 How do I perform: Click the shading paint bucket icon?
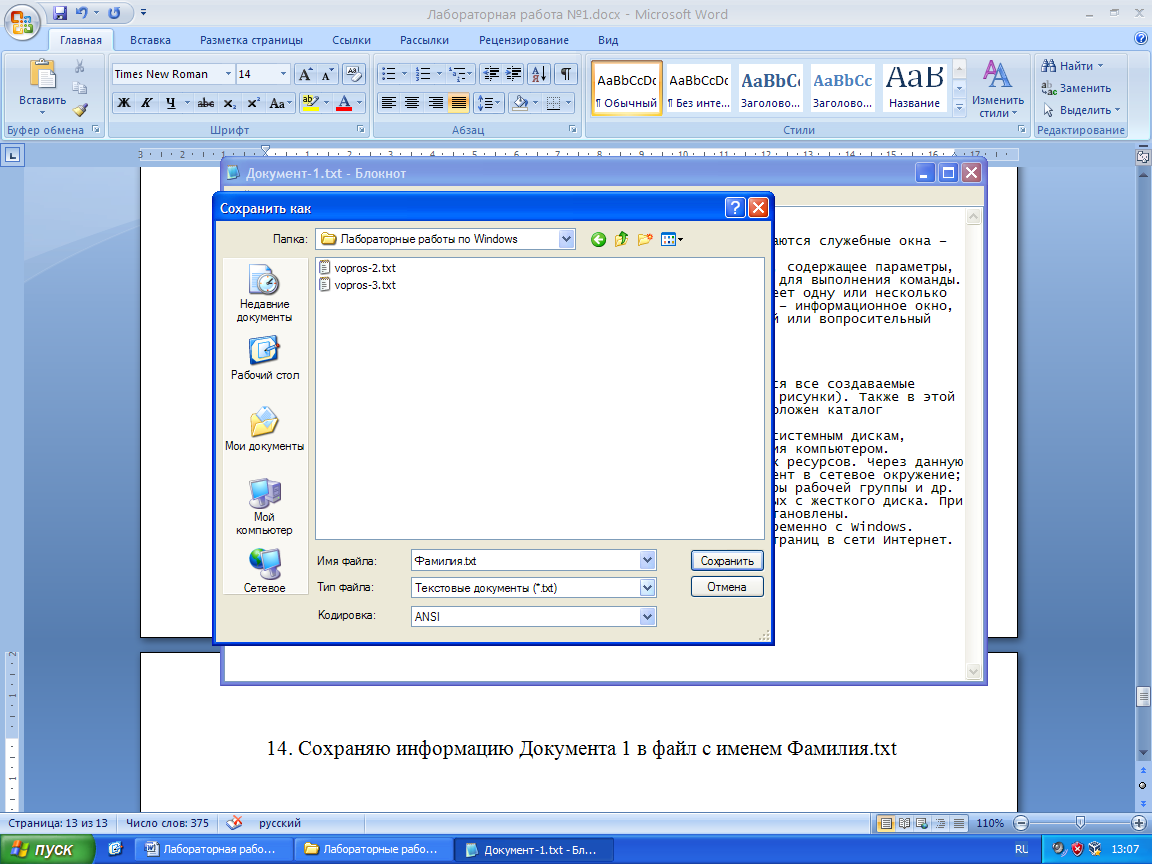(520, 103)
